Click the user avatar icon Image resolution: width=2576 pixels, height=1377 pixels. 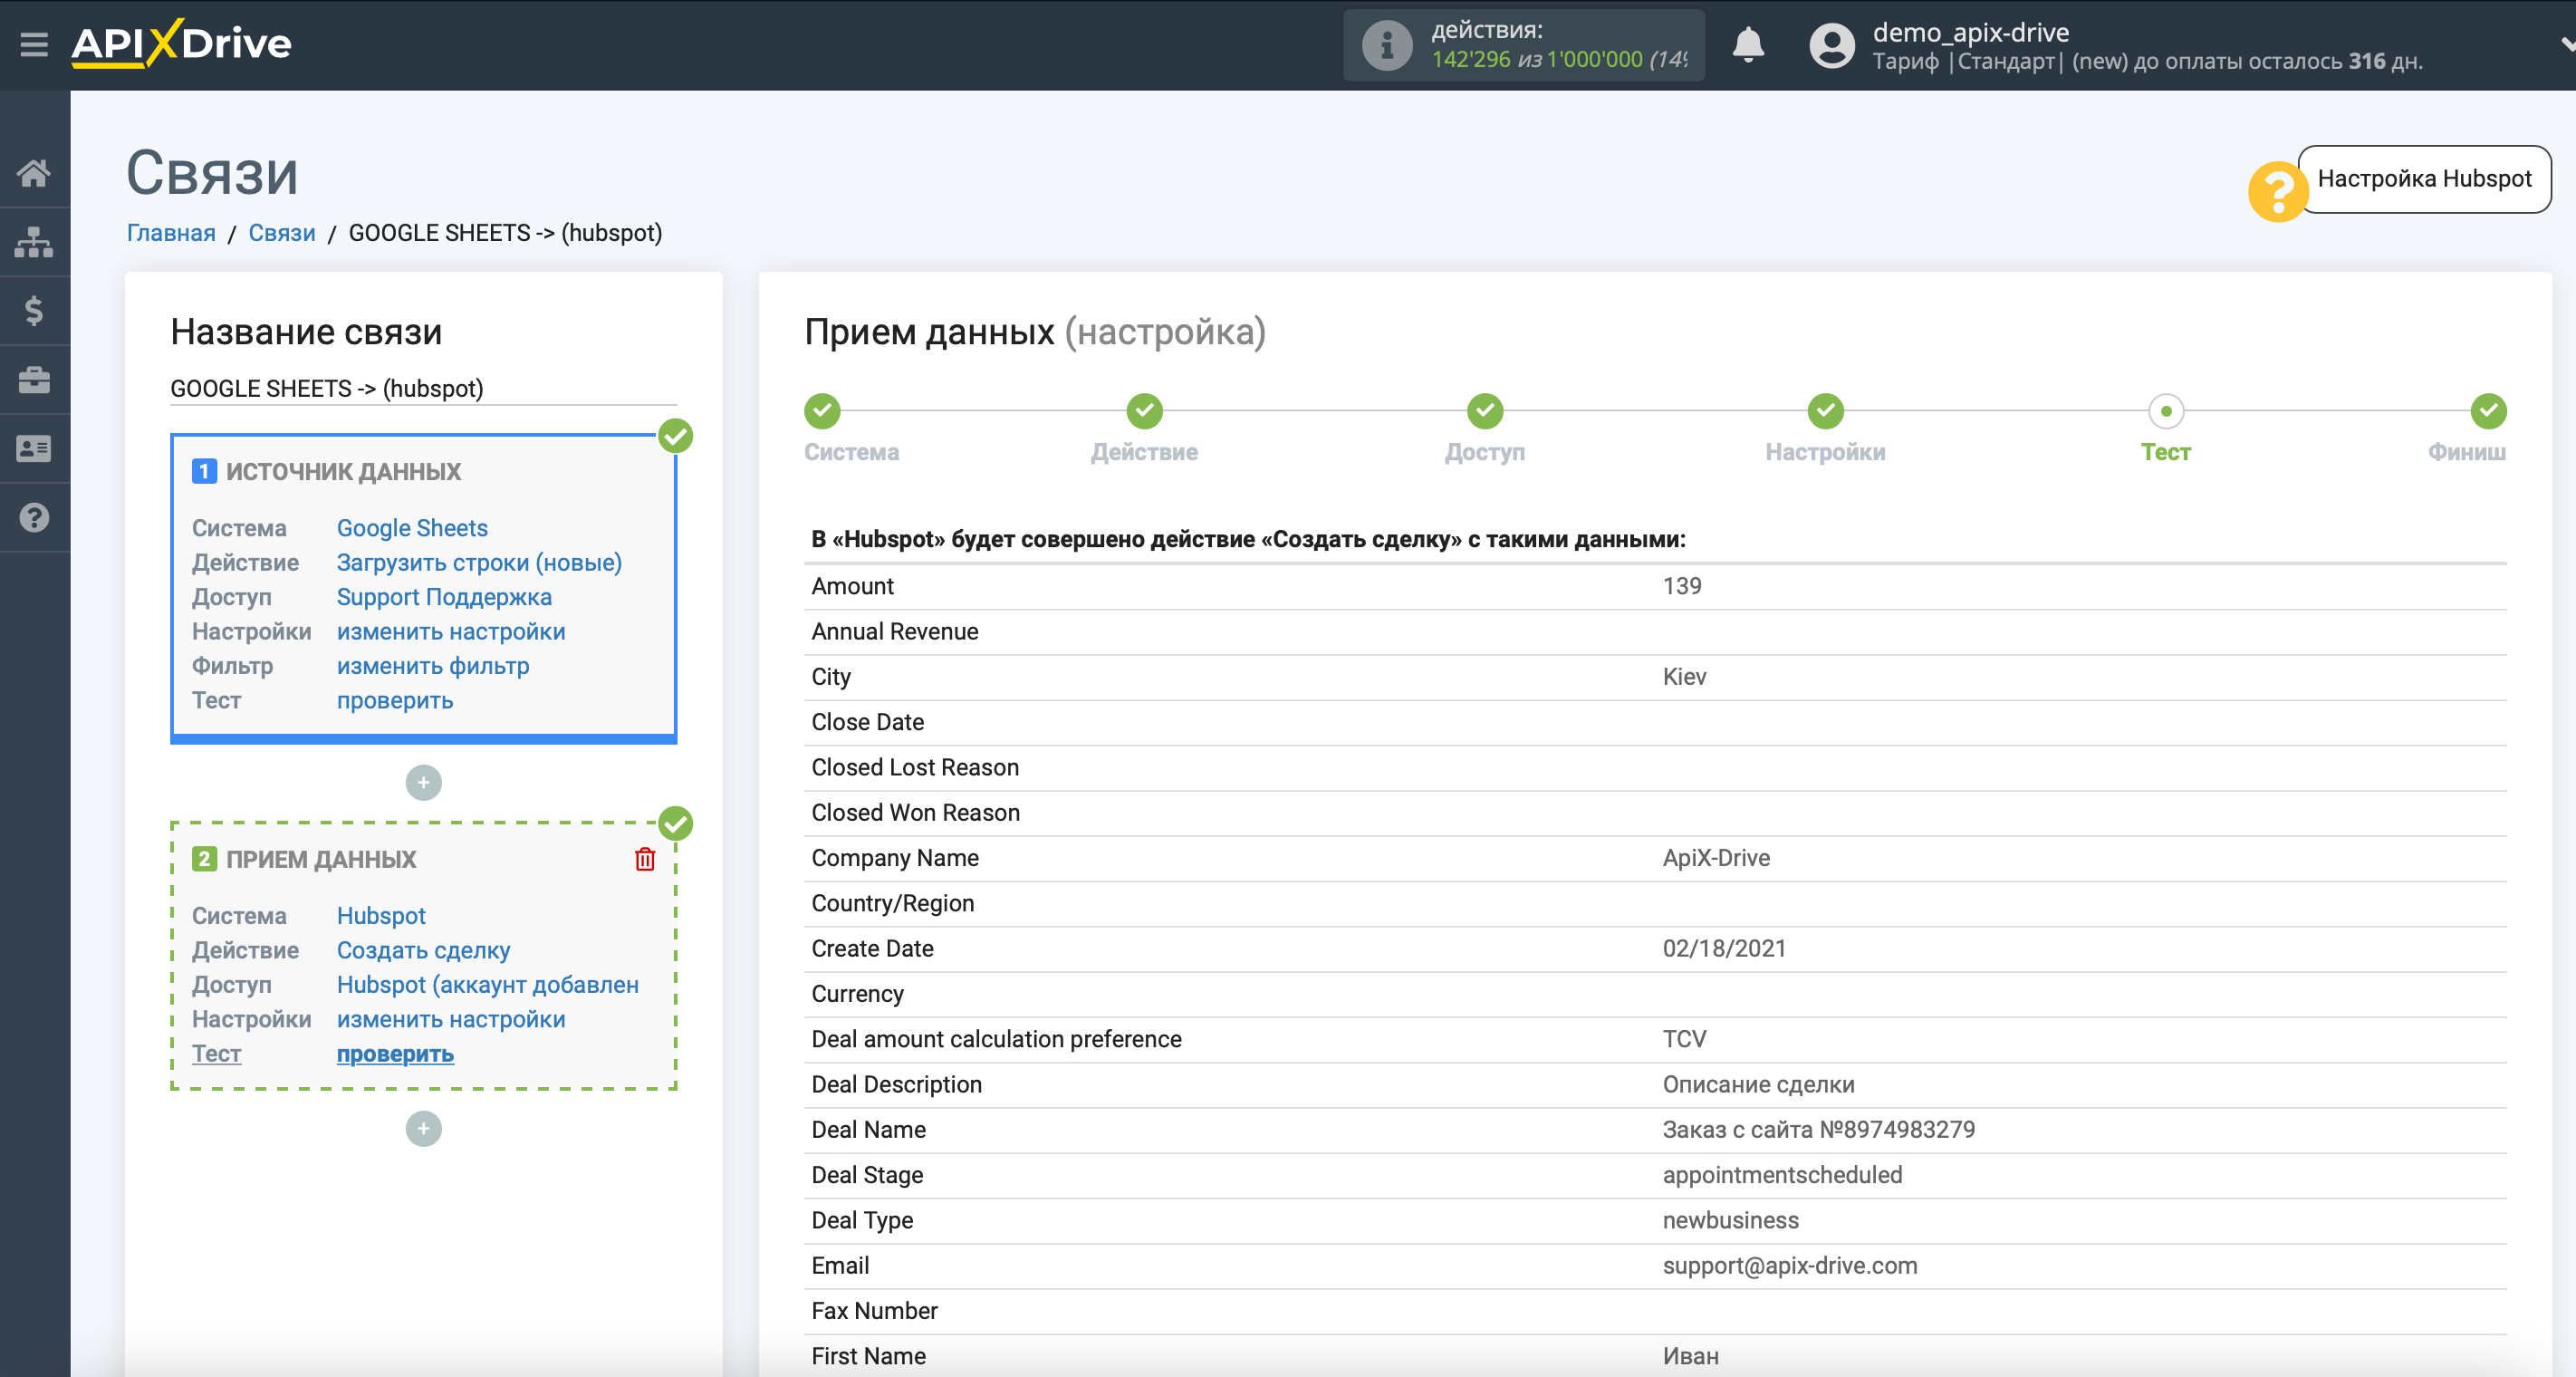coord(1832,45)
